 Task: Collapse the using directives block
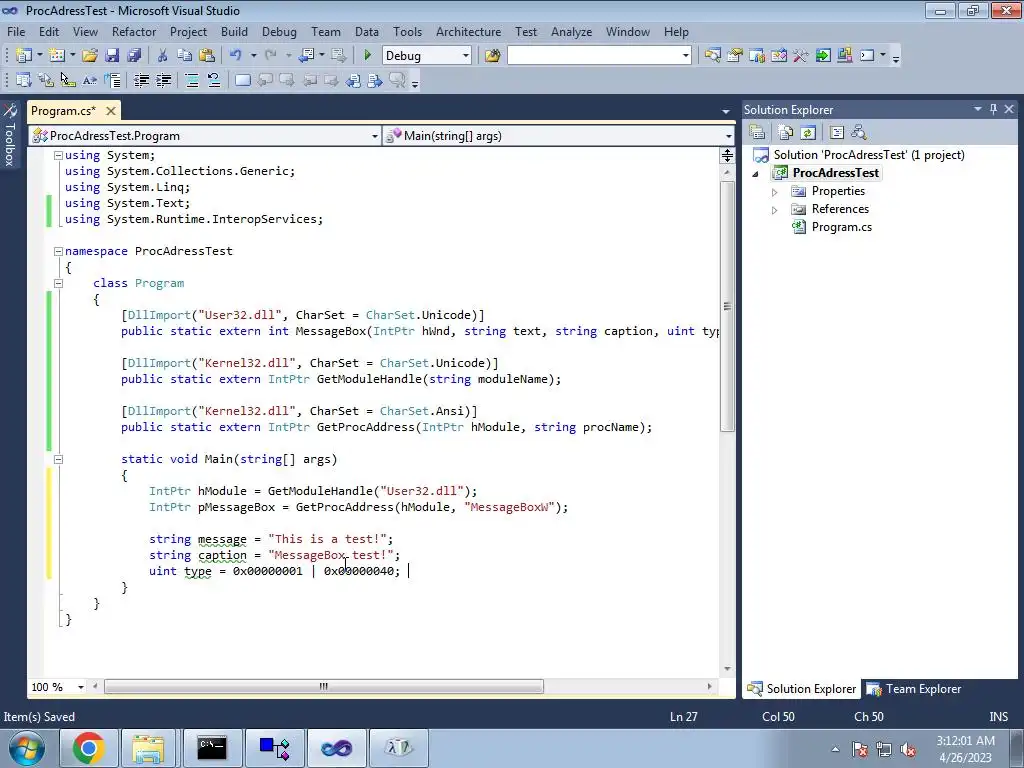(x=58, y=155)
